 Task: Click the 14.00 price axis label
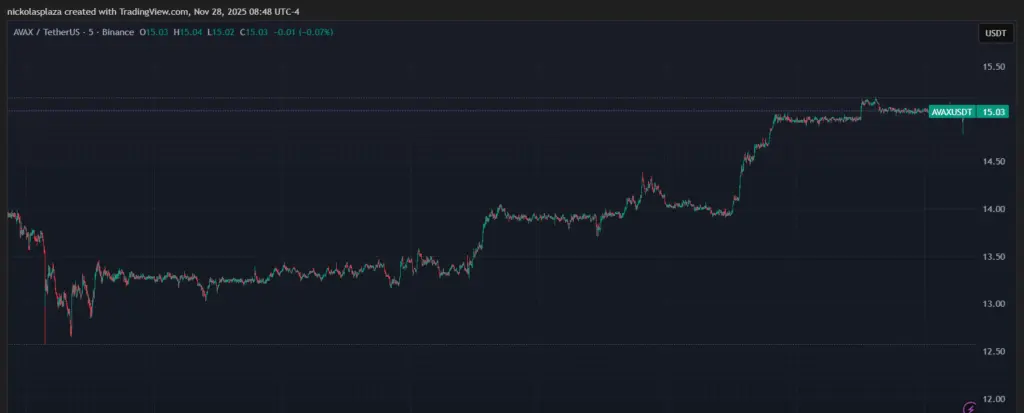point(993,209)
